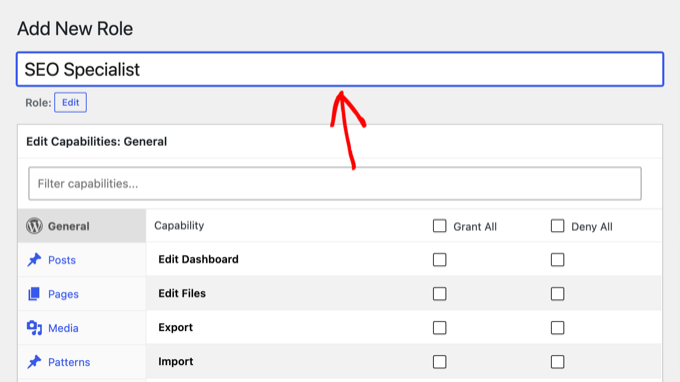Click the pages icon next to Pages

tap(34, 294)
